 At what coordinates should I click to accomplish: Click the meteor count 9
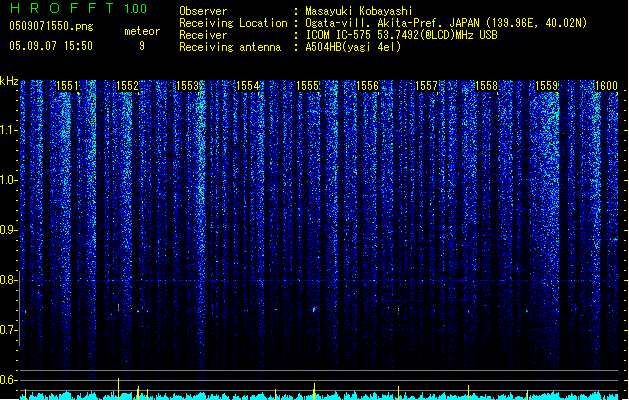pos(142,46)
